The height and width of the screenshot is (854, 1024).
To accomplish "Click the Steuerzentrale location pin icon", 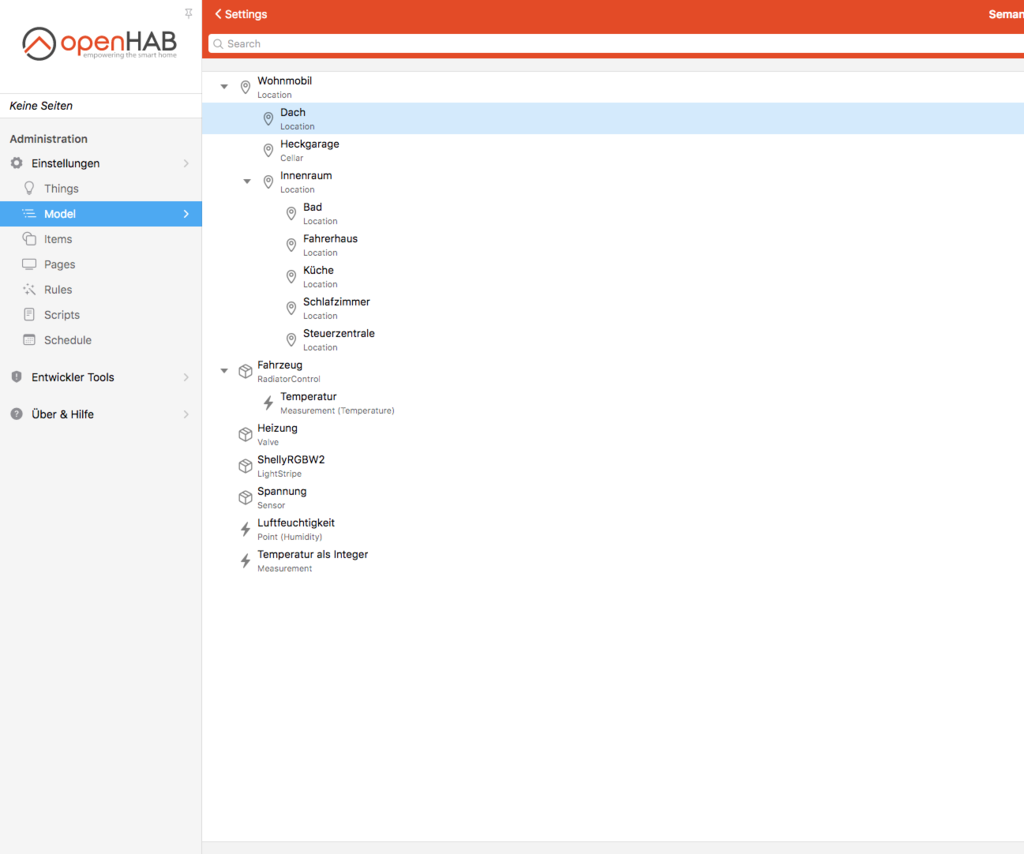I will (291, 340).
